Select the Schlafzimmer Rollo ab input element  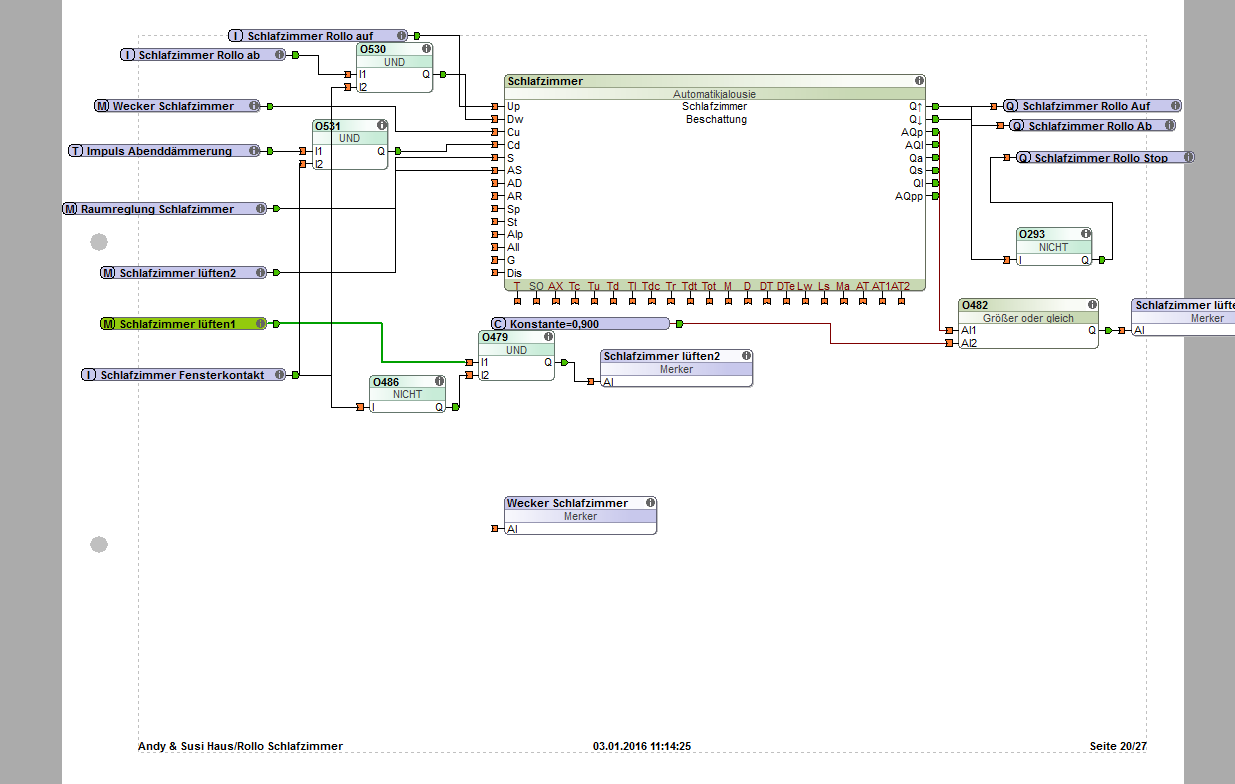pos(205,55)
